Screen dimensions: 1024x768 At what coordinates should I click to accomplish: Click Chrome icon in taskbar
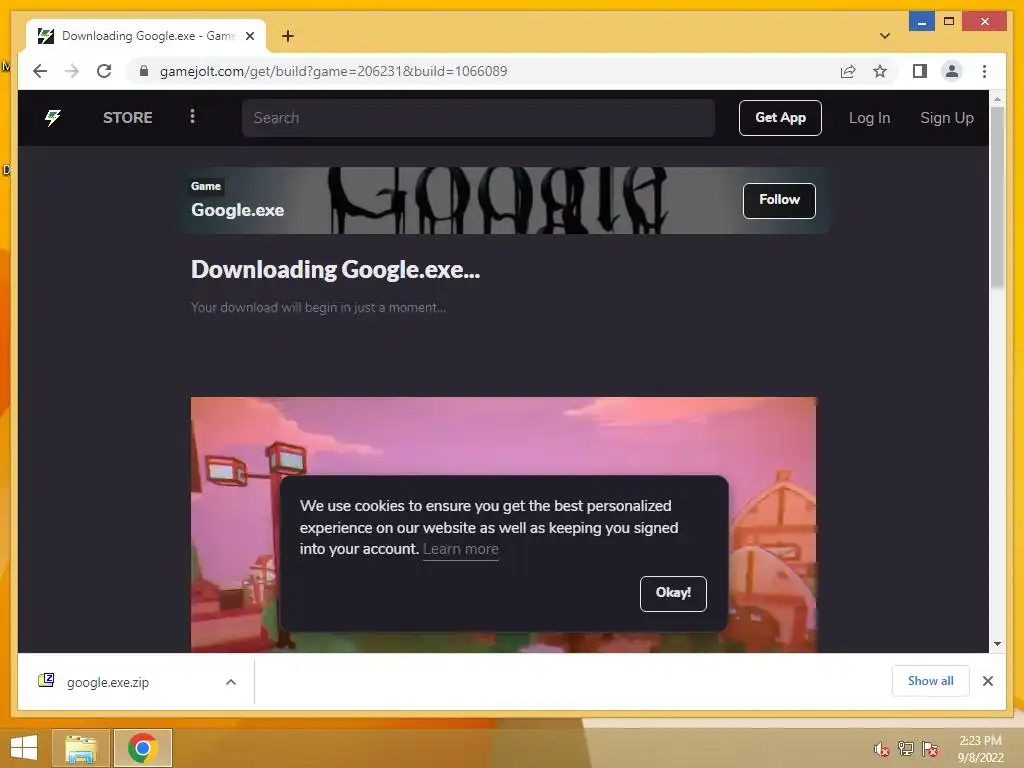coord(142,748)
